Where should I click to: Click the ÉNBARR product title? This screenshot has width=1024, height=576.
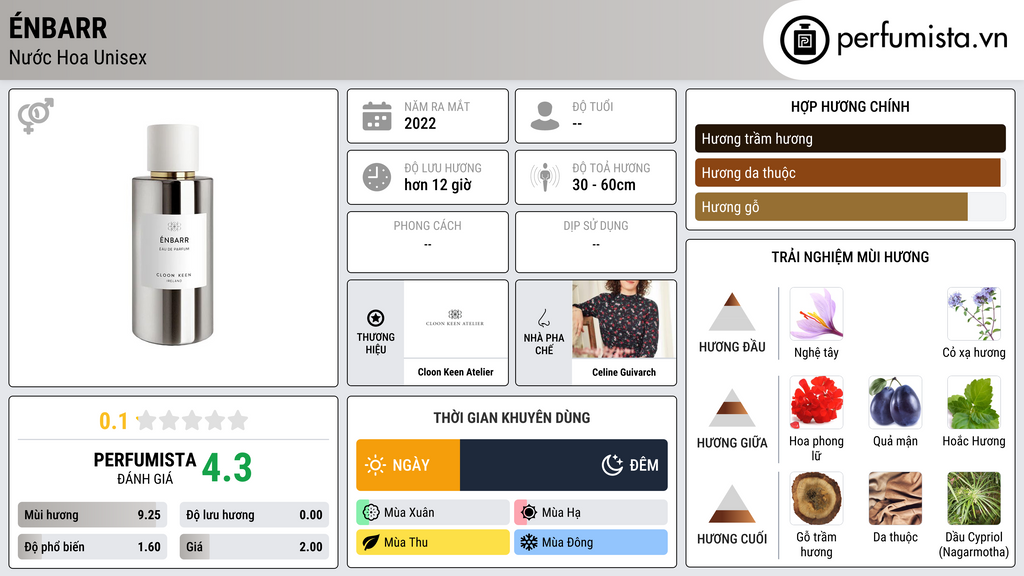pyautogui.click(x=57, y=28)
